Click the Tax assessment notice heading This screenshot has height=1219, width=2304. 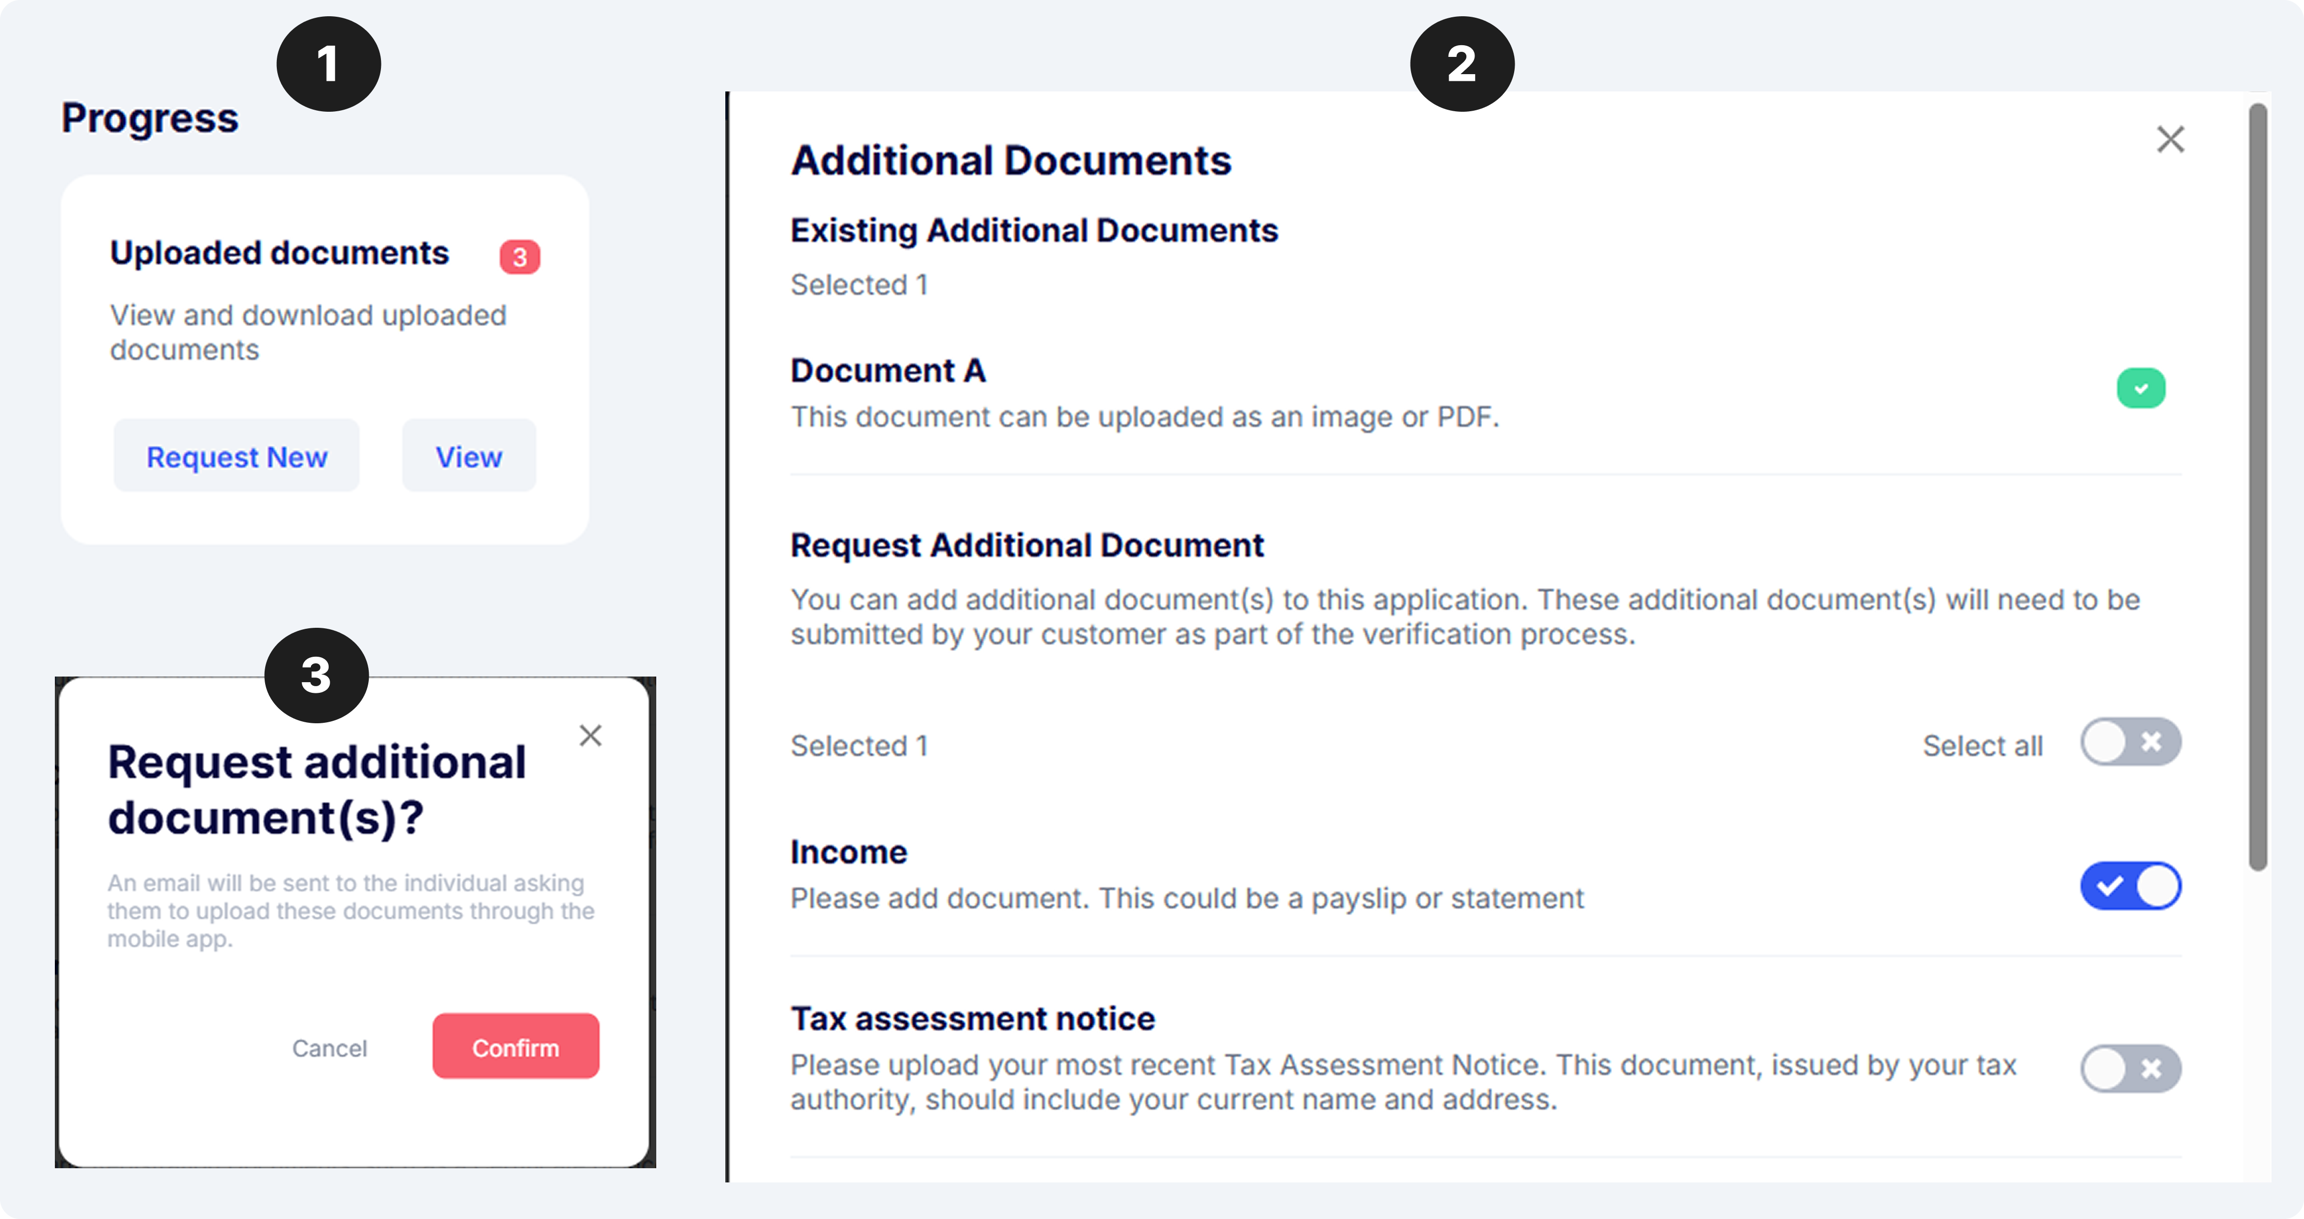coord(972,1018)
